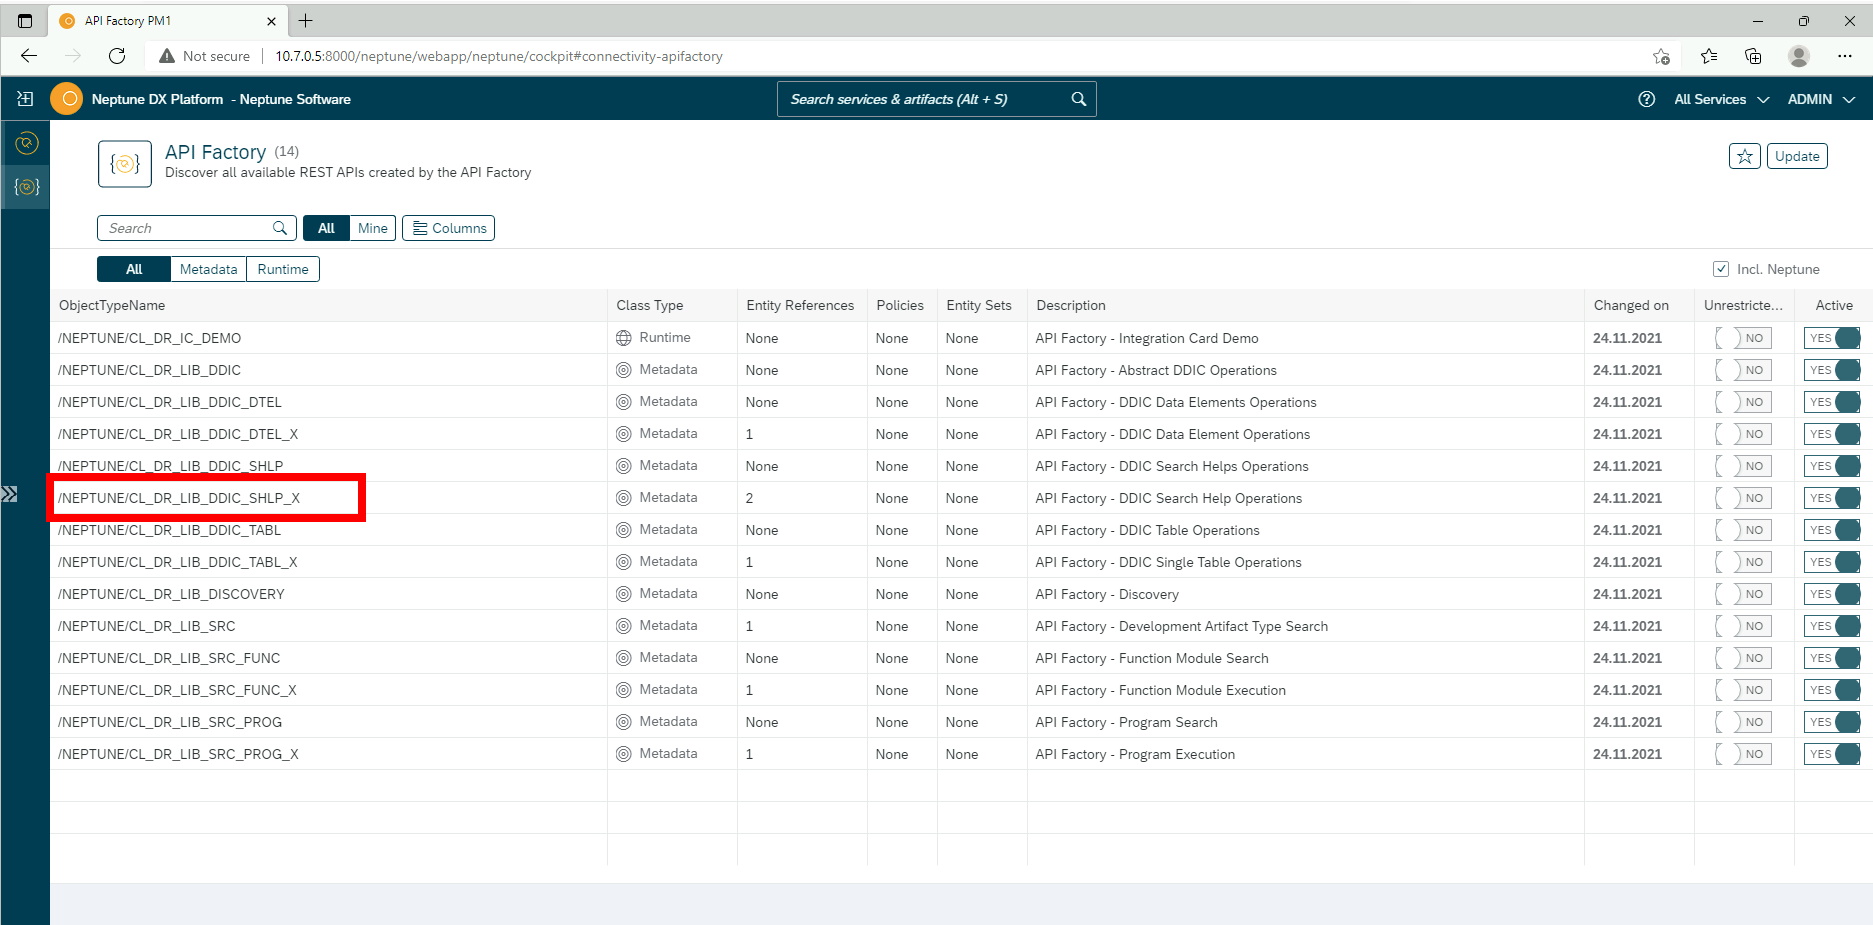Viewport: 1873px width, 925px height.
Task: Open browser settings ellipsis menu
Action: 1845,56
